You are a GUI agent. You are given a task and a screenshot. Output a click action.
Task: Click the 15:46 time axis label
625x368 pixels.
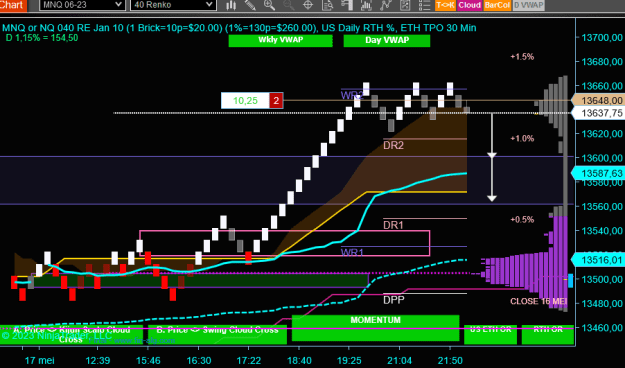[148, 360]
